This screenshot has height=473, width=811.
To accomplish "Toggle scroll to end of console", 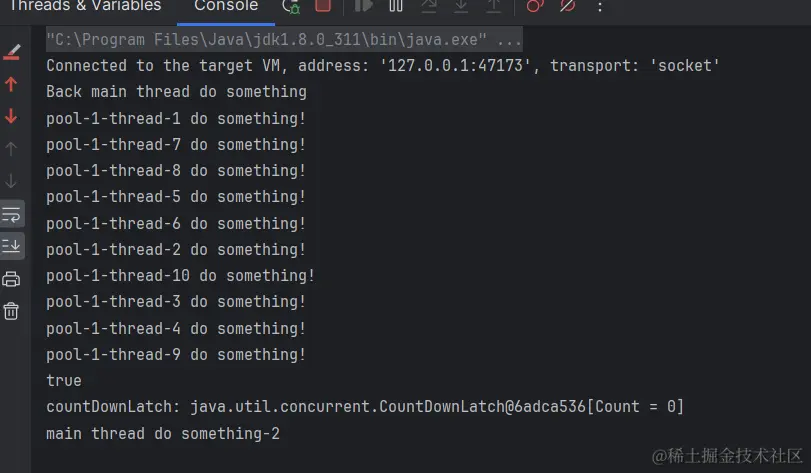I will 11,245.
